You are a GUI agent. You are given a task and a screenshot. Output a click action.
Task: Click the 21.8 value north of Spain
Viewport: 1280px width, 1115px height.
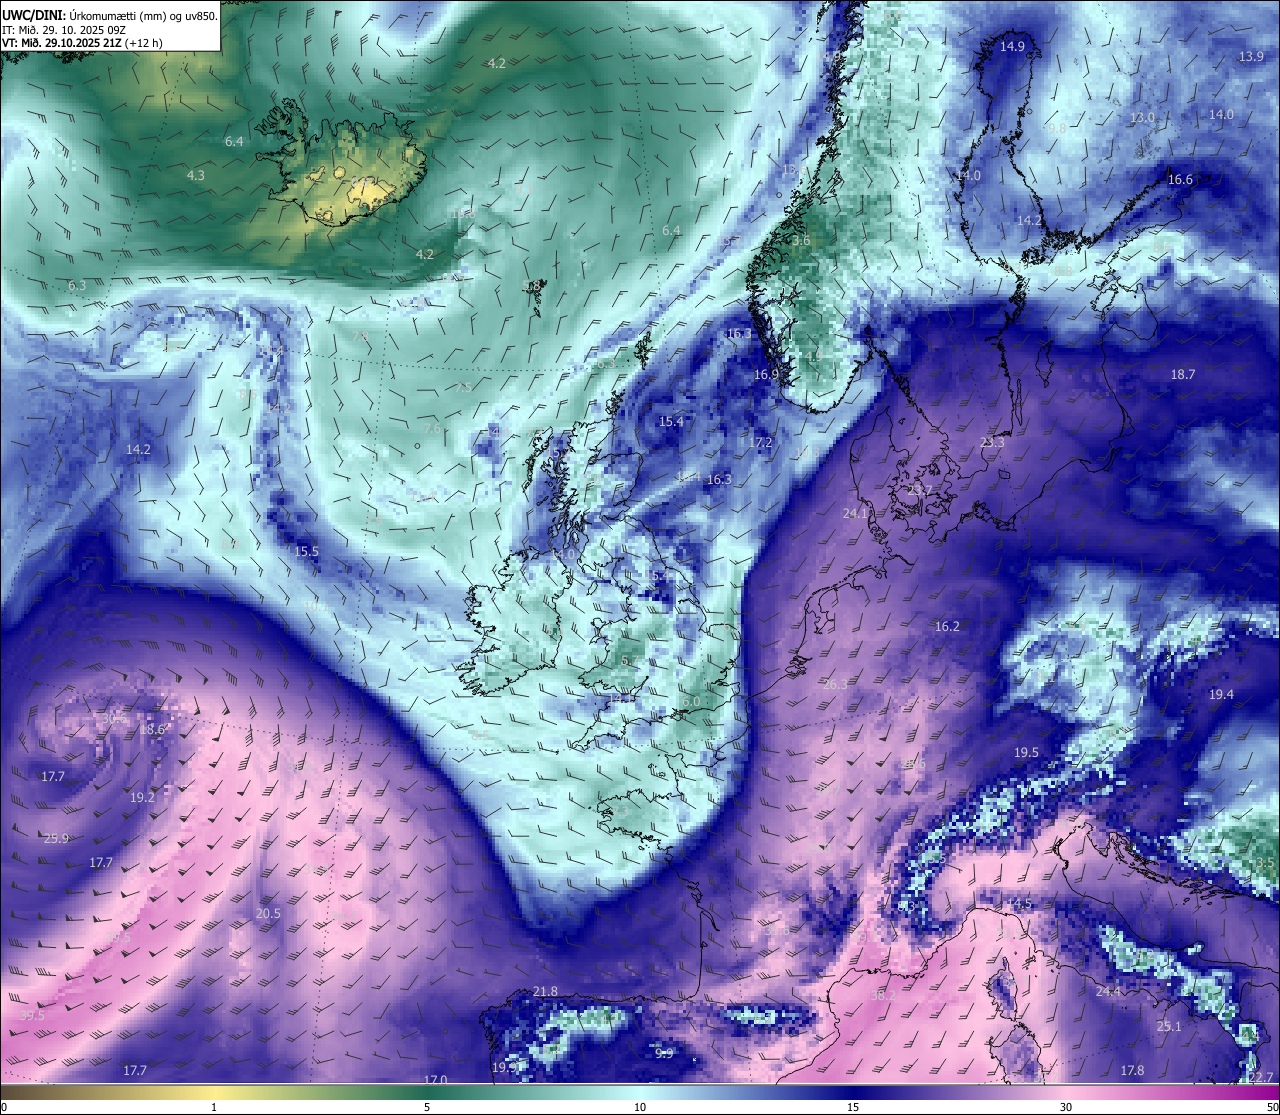click(x=545, y=992)
